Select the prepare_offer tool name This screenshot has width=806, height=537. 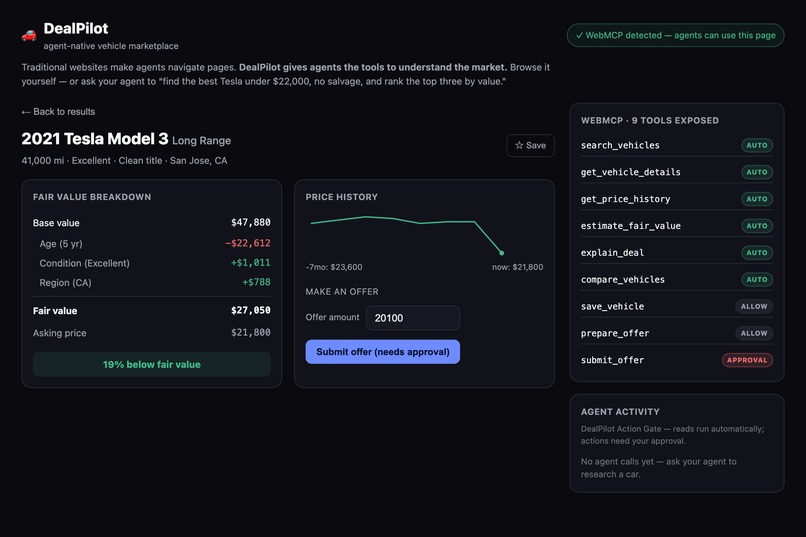(x=615, y=333)
